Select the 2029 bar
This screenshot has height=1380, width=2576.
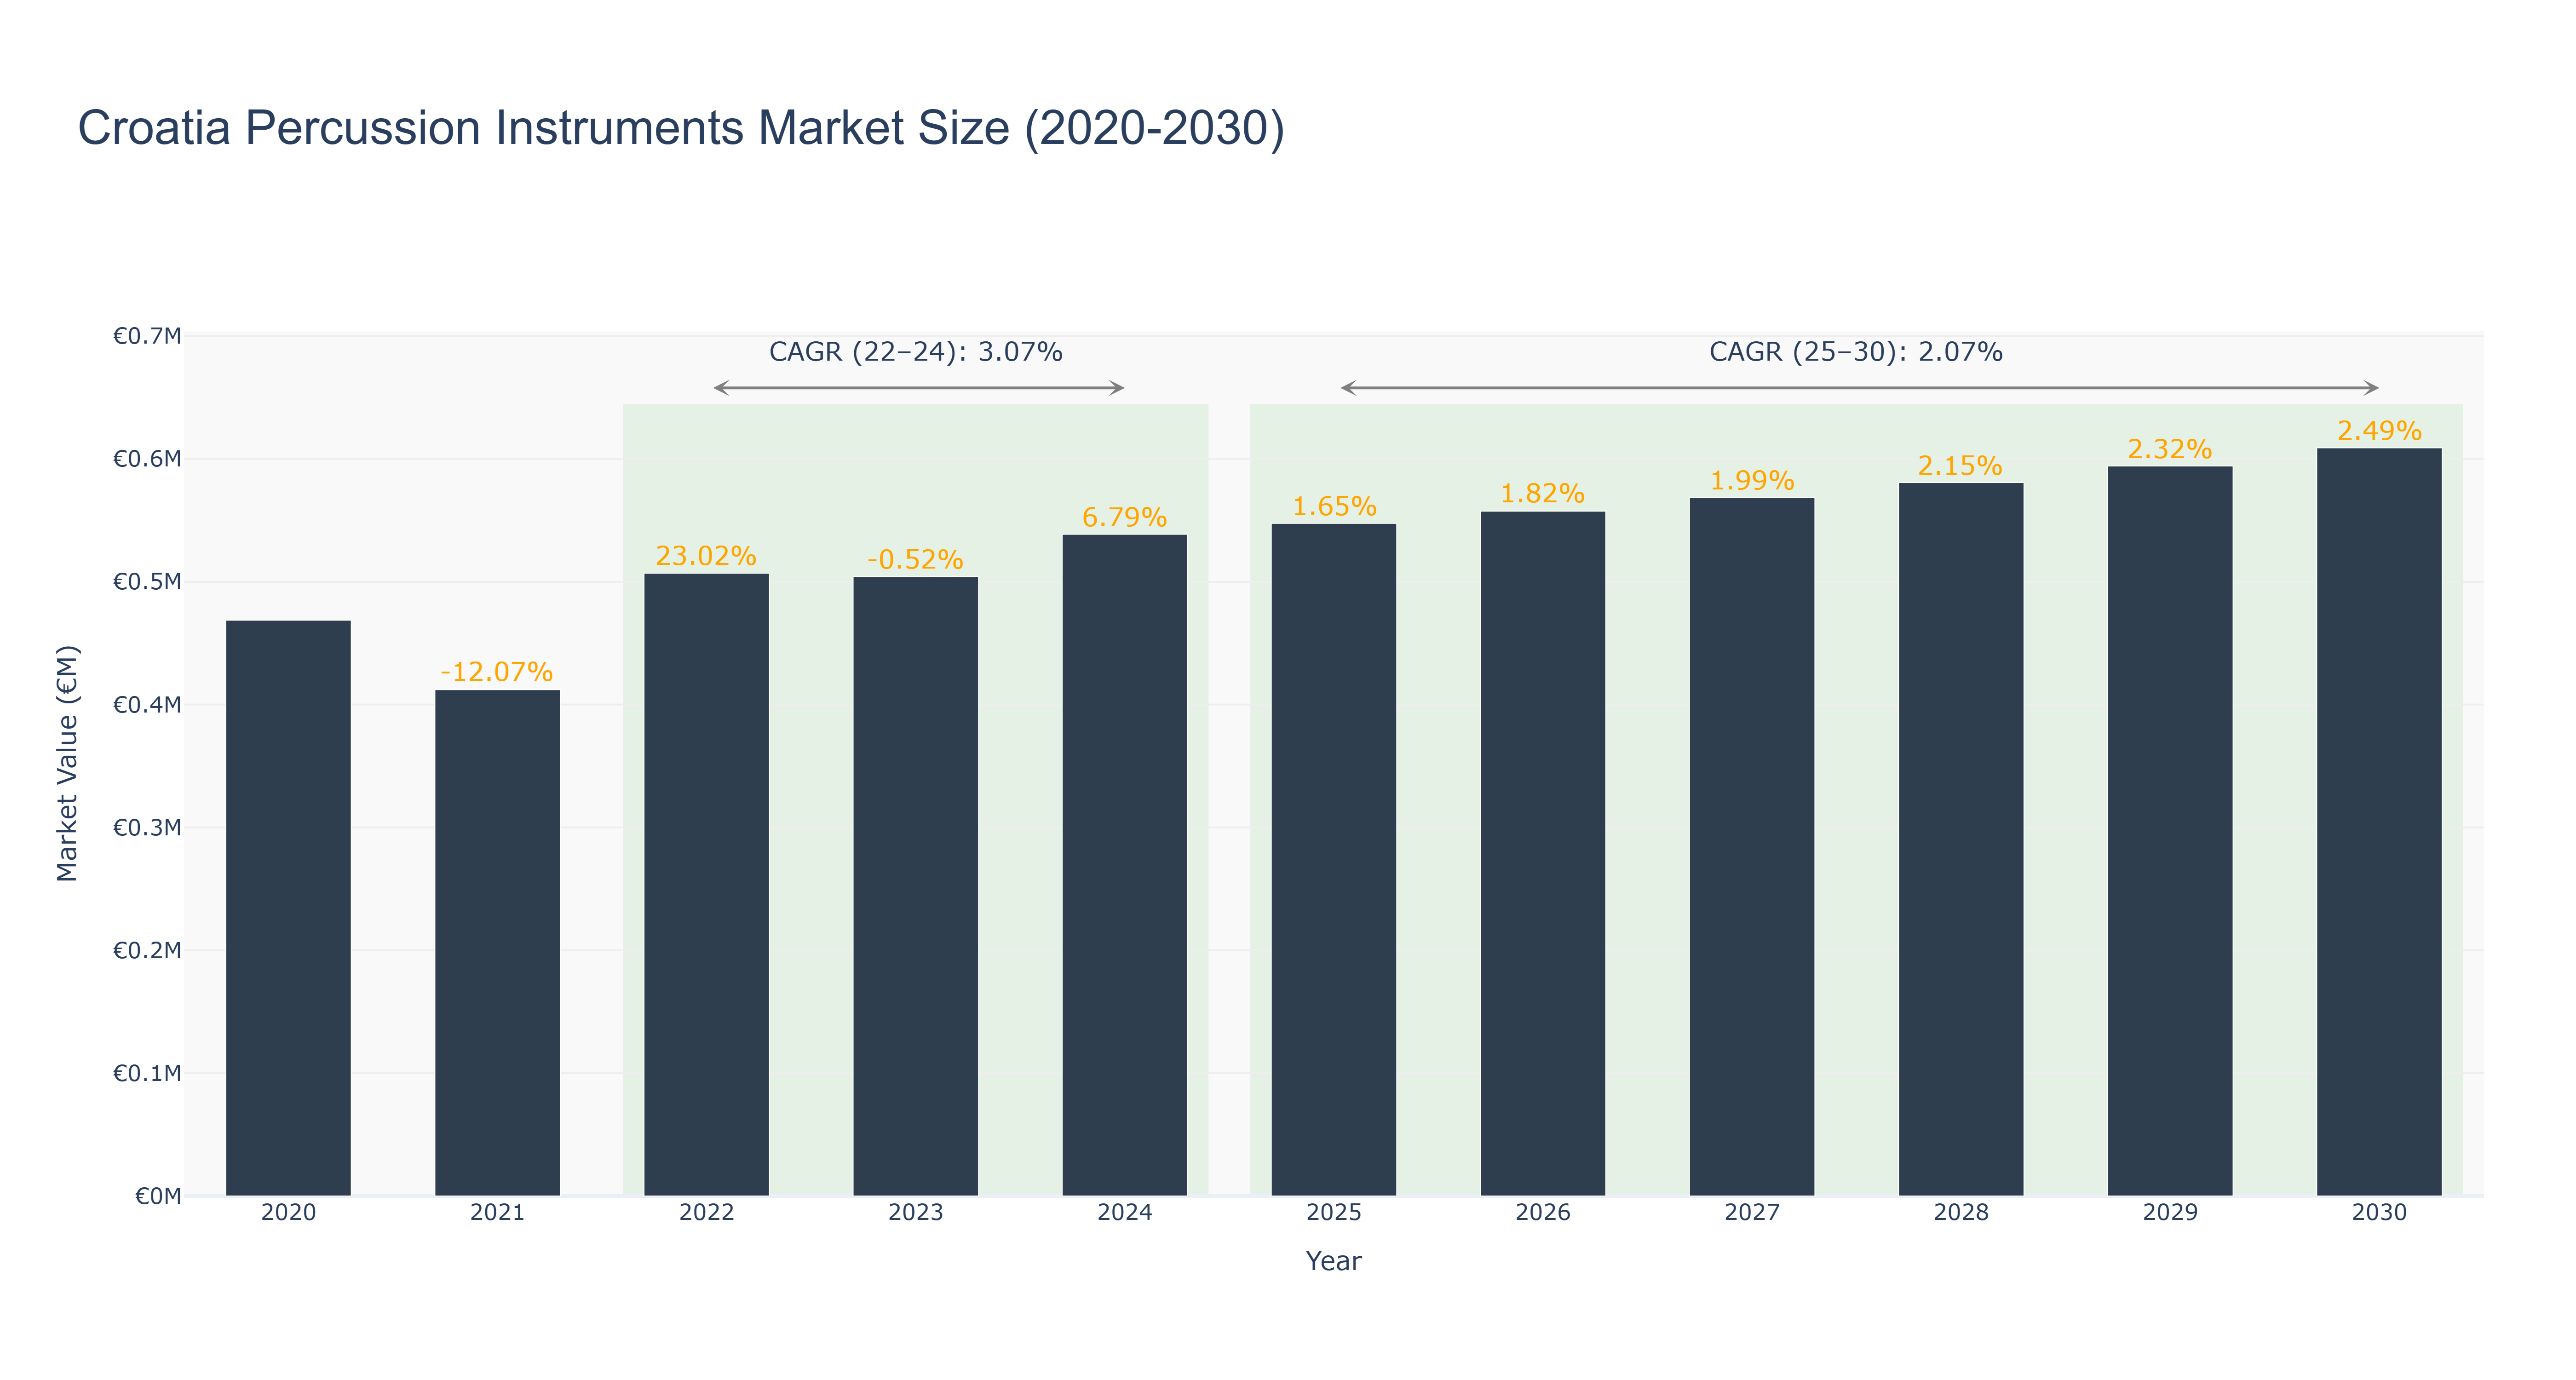pyautogui.click(x=2169, y=831)
